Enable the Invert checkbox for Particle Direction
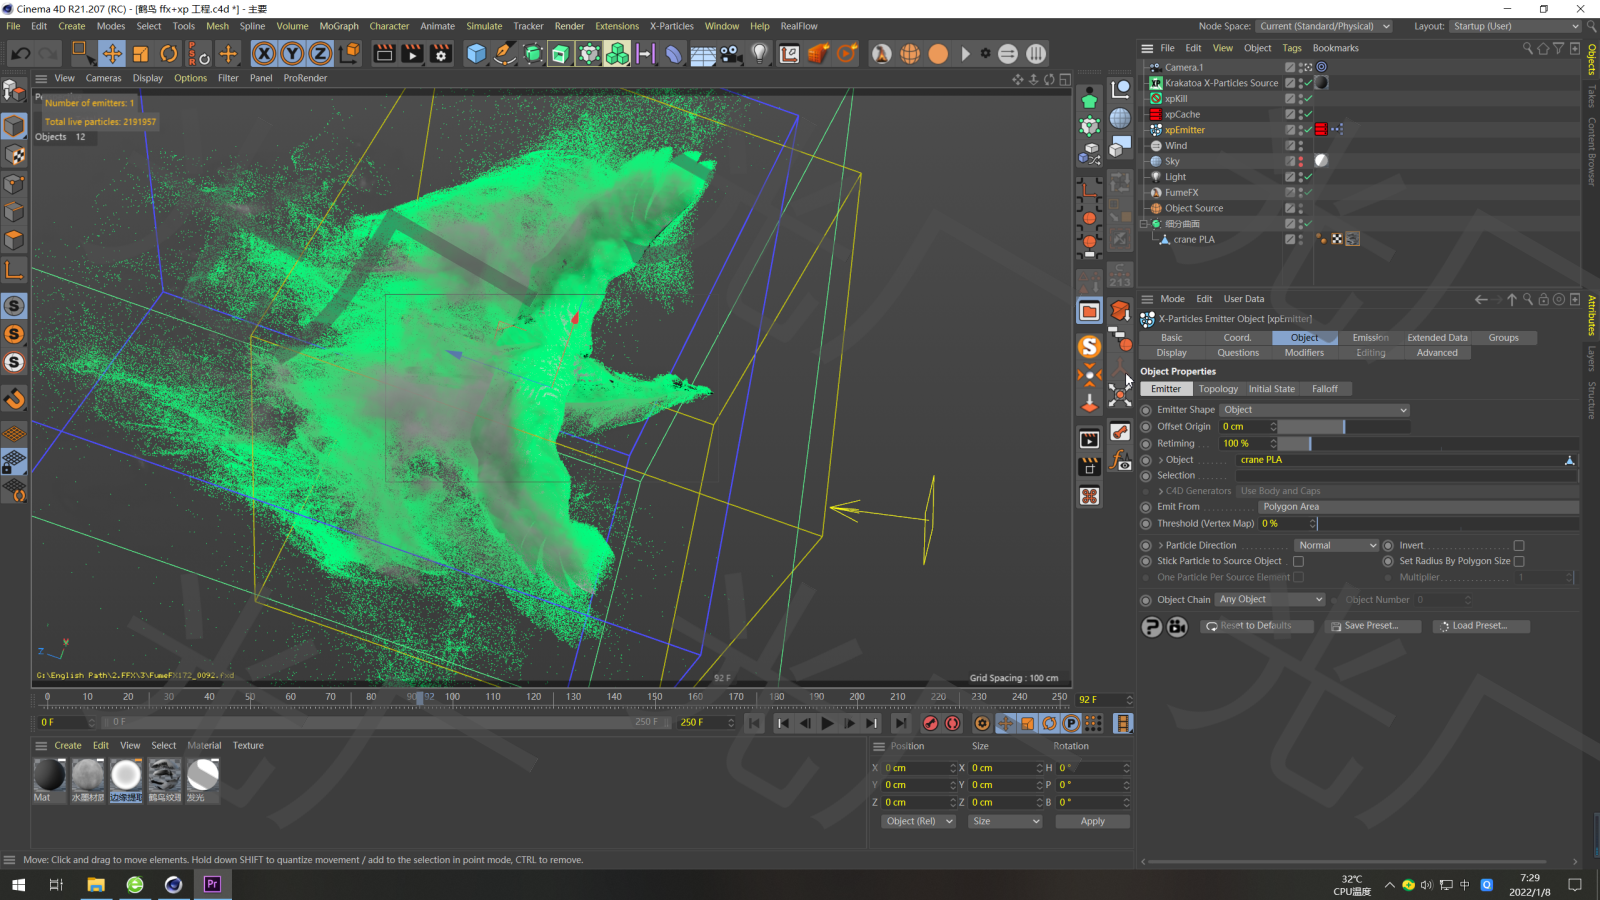Screen dimensions: 1600x900 click(x=1519, y=545)
